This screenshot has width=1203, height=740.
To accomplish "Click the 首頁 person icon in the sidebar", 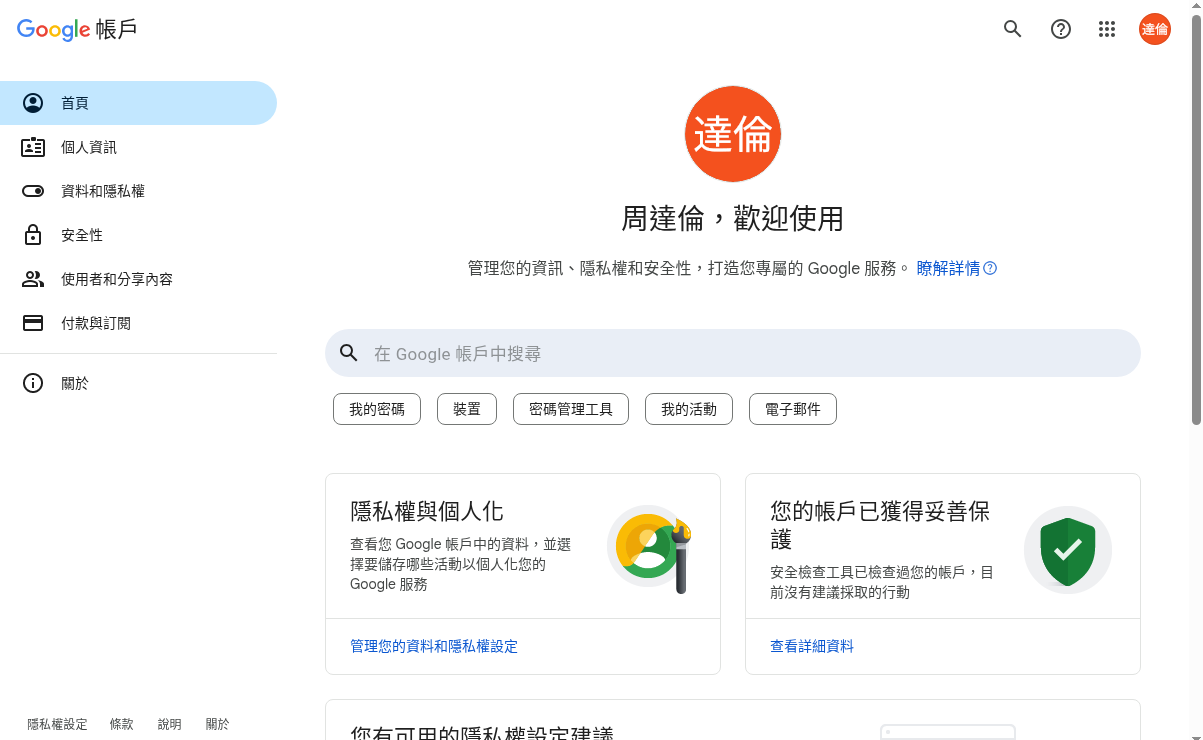I will [33, 103].
